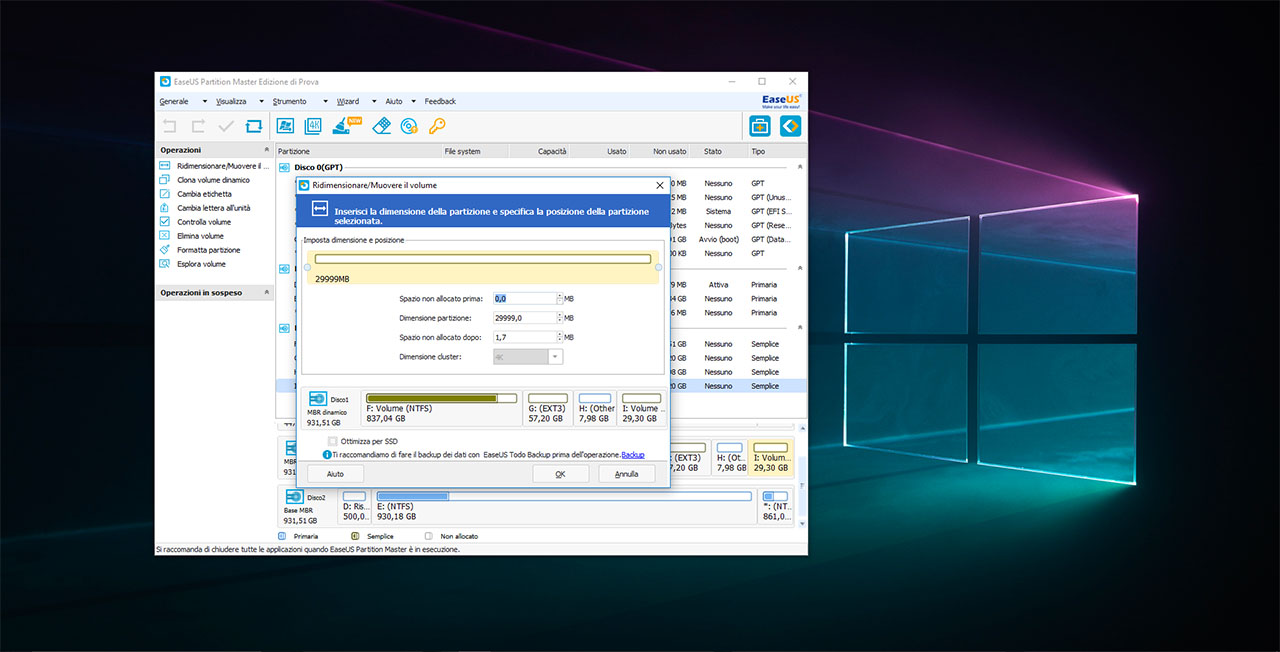Open the Strumento menu
The width and height of the screenshot is (1280, 652).
[x=290, y=102]
